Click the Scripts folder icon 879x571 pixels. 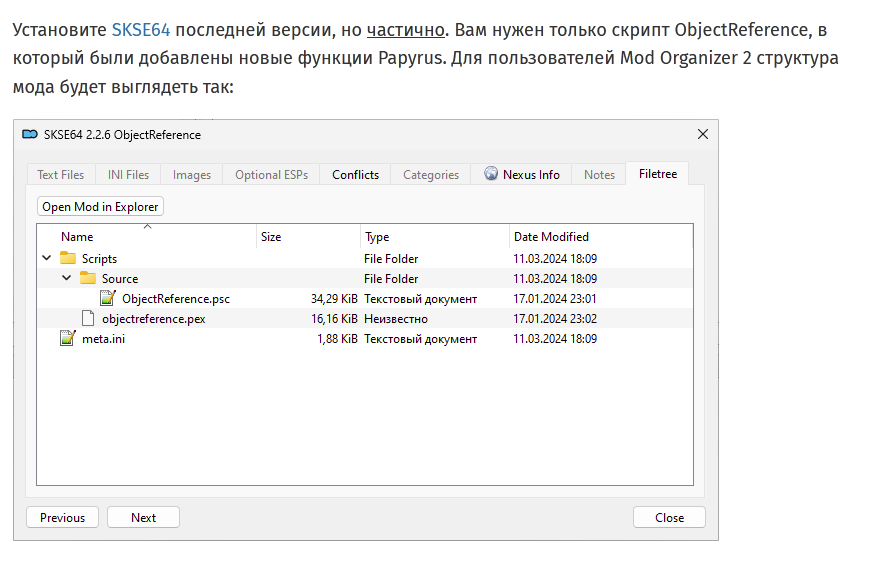click(68, 258)
